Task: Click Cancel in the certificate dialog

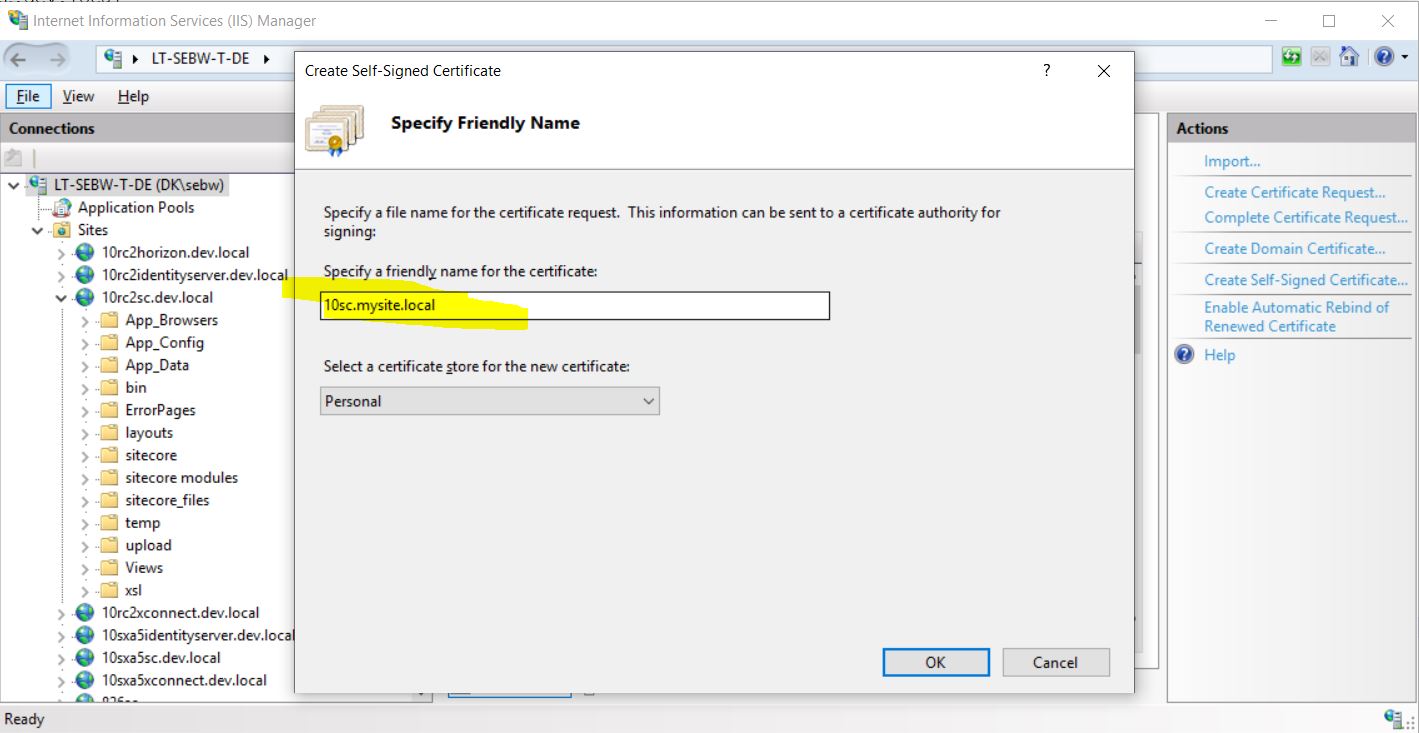Action: [1056, 662]
